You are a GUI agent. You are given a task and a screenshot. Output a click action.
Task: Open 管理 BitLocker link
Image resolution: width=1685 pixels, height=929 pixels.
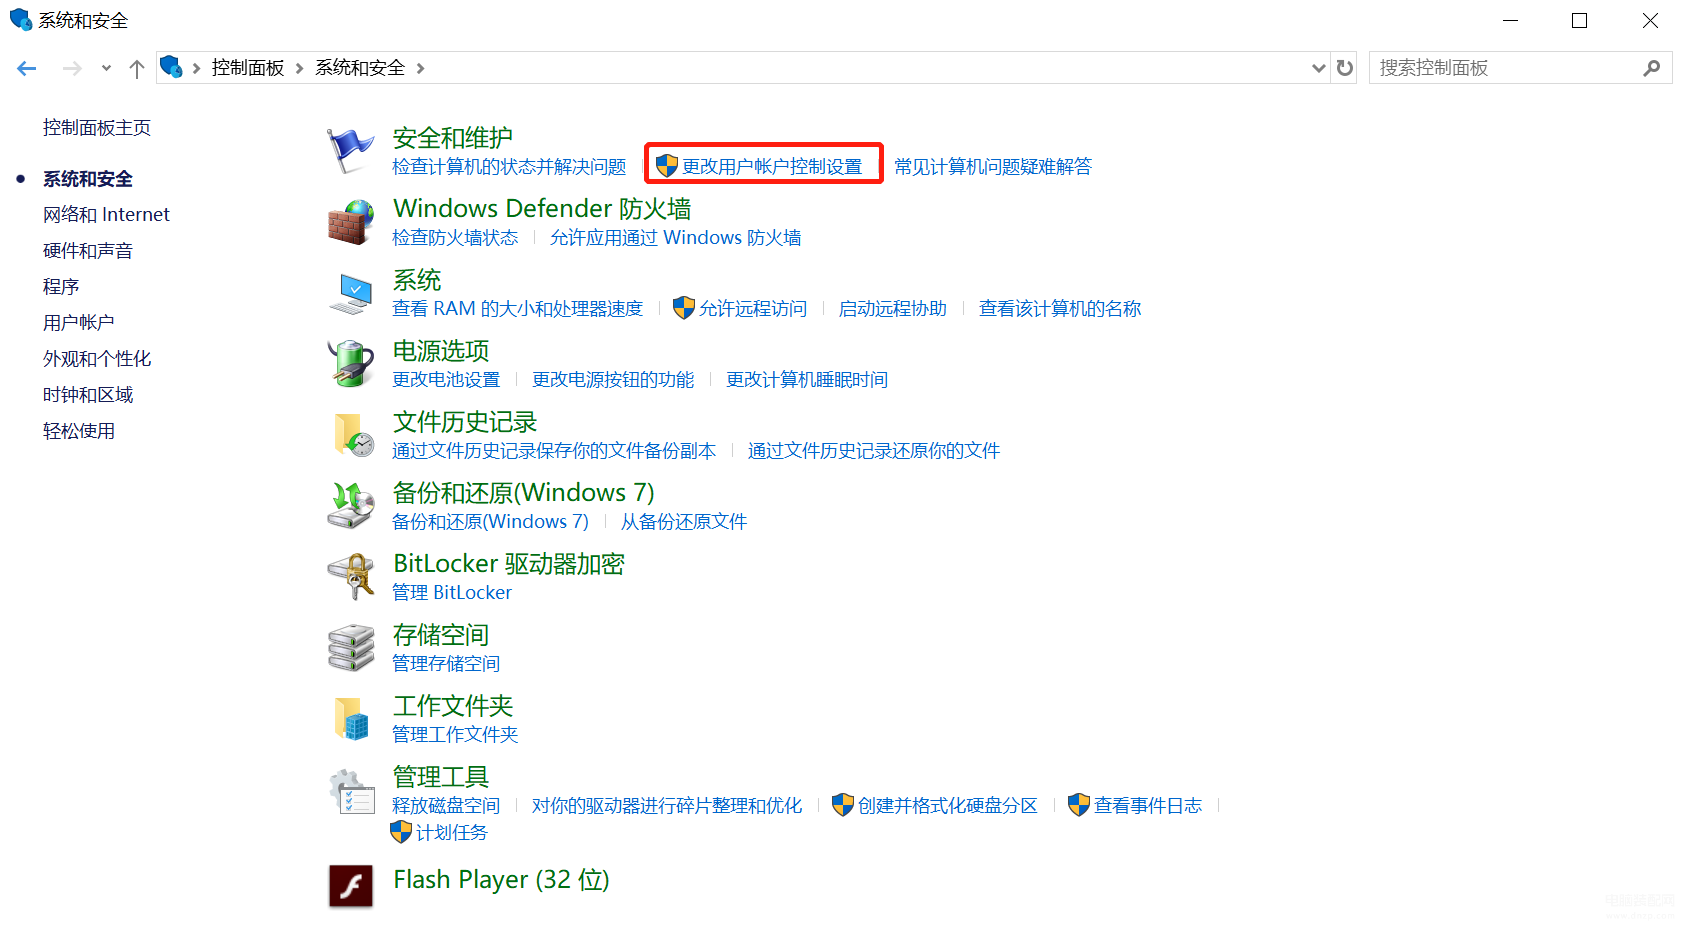tap(452, 592)
